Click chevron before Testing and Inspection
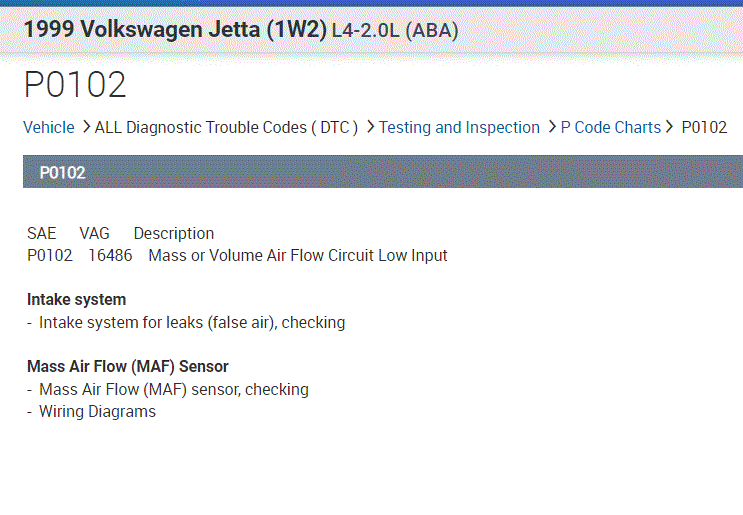 click(x=370, y=127)
